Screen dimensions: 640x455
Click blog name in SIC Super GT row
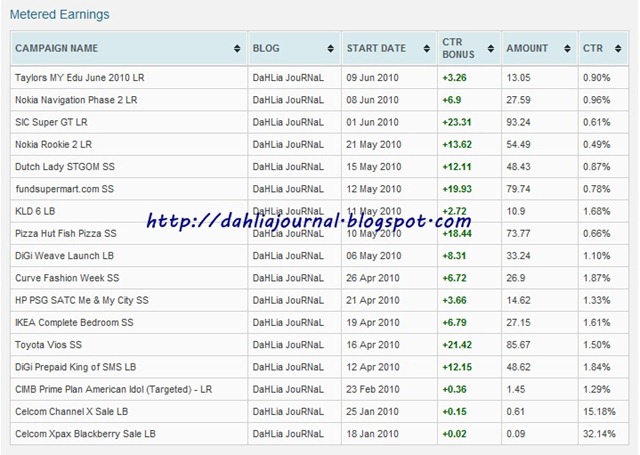[x=288, y=122]
